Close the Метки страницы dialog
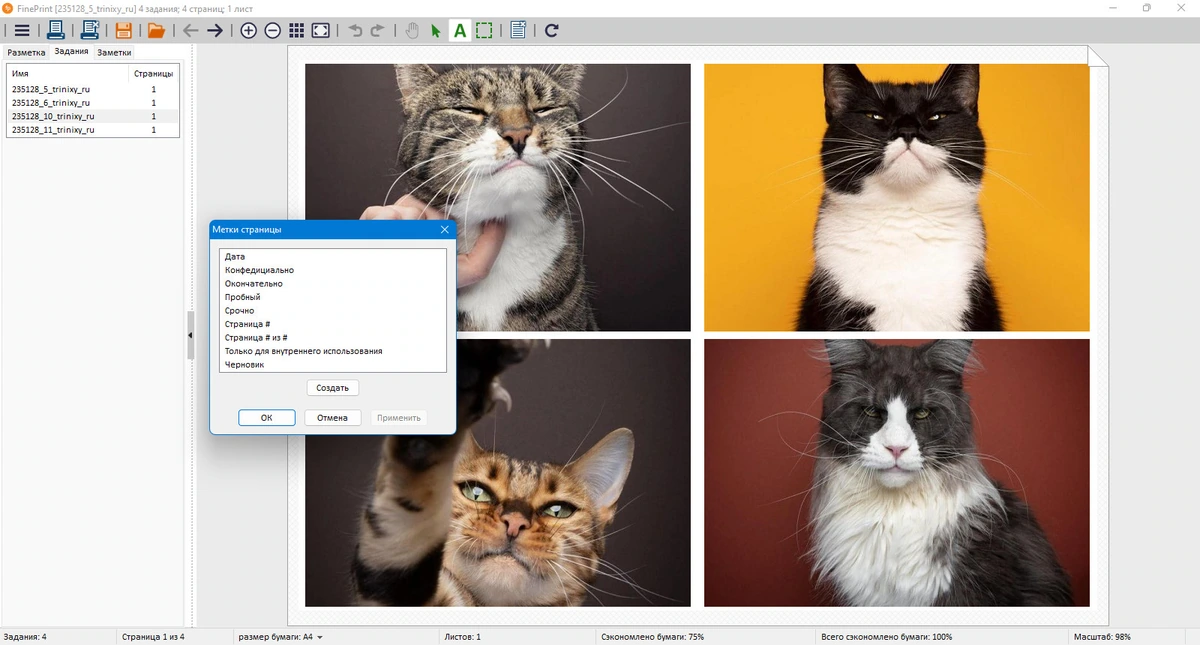Image resolution: width=1200 pixels, height=645 pixels. [x=444, y=230]
